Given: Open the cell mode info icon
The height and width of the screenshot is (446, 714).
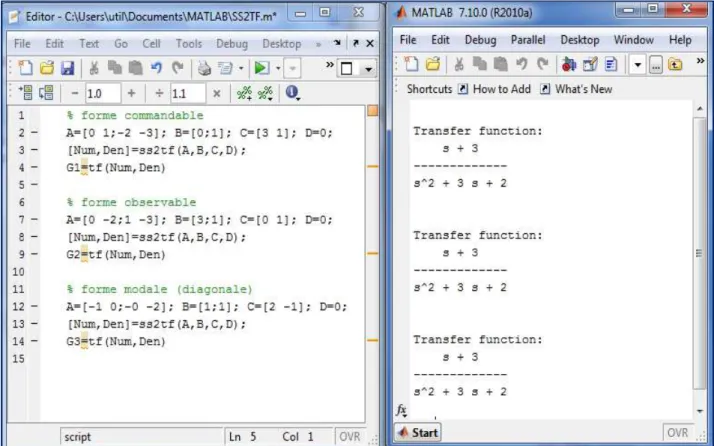Looking at the screenshot, I should (x=291, y=92).
